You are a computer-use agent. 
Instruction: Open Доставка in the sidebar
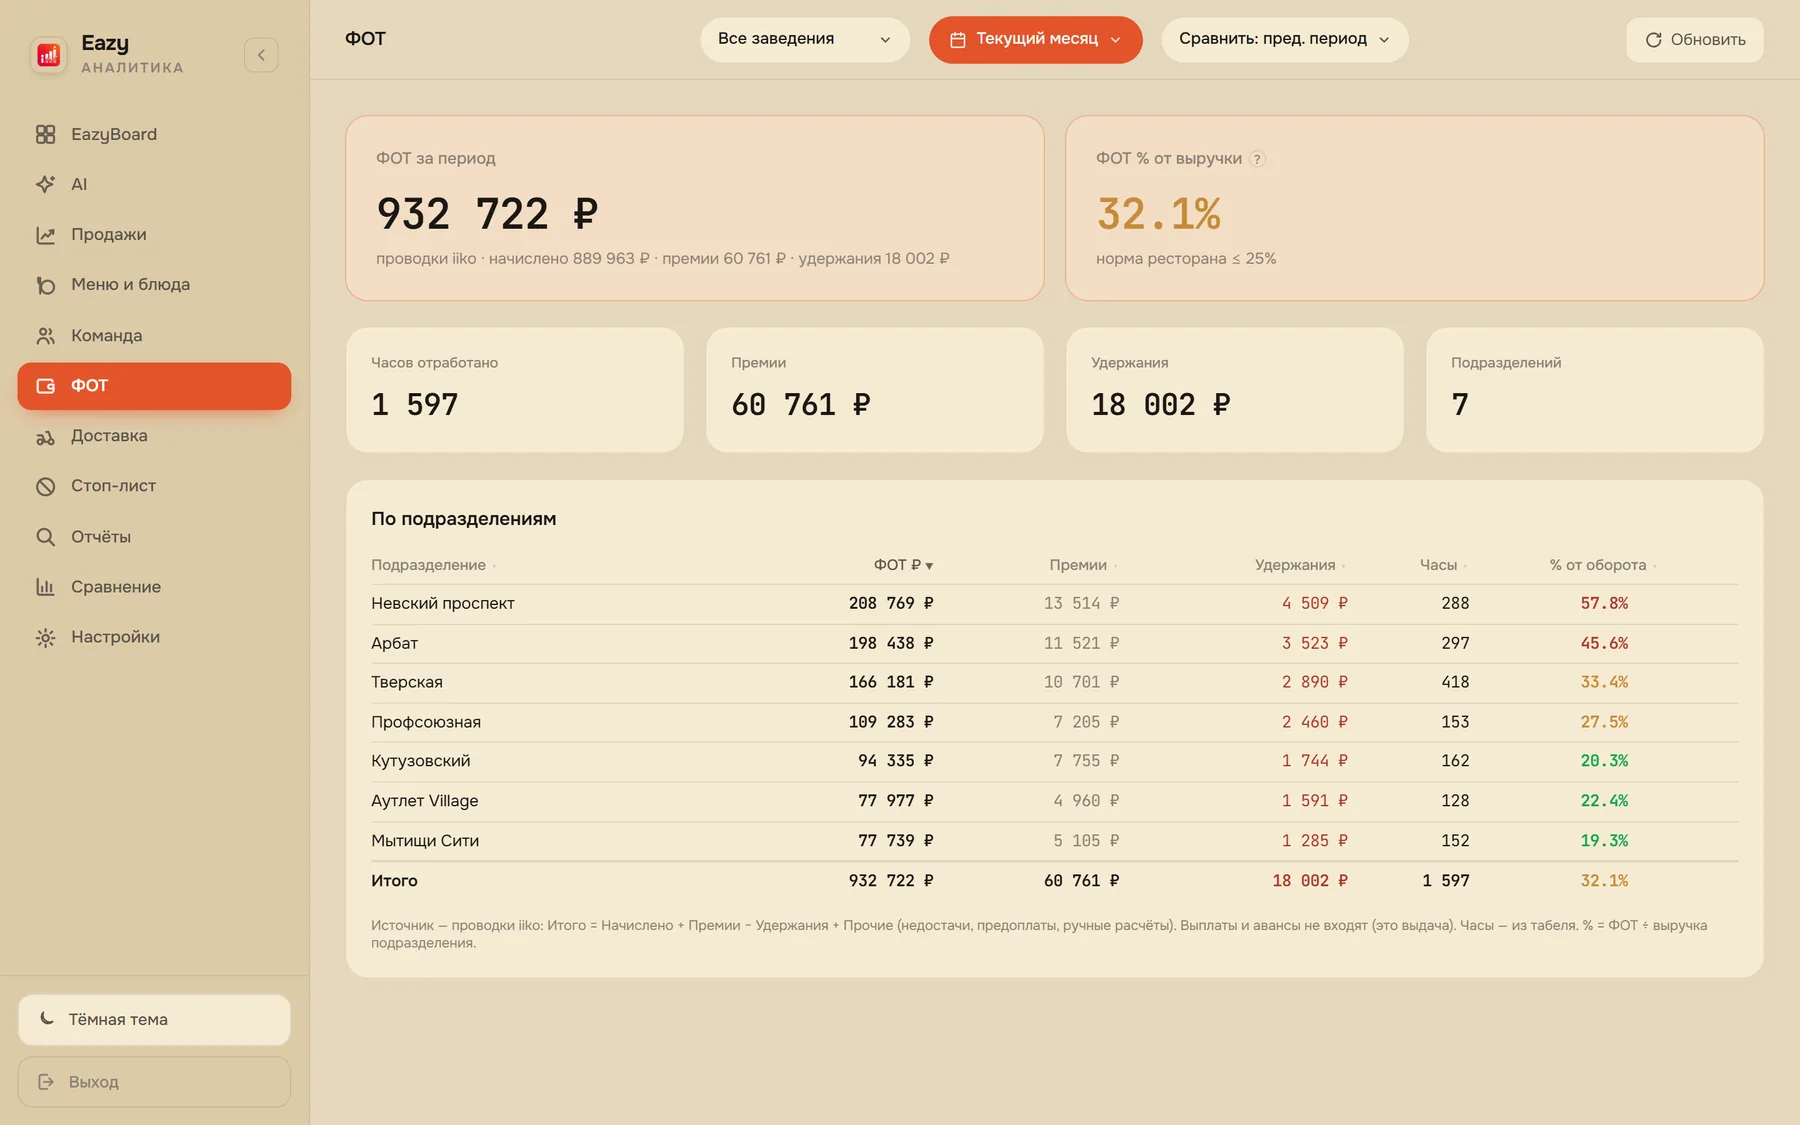(154, 436)
